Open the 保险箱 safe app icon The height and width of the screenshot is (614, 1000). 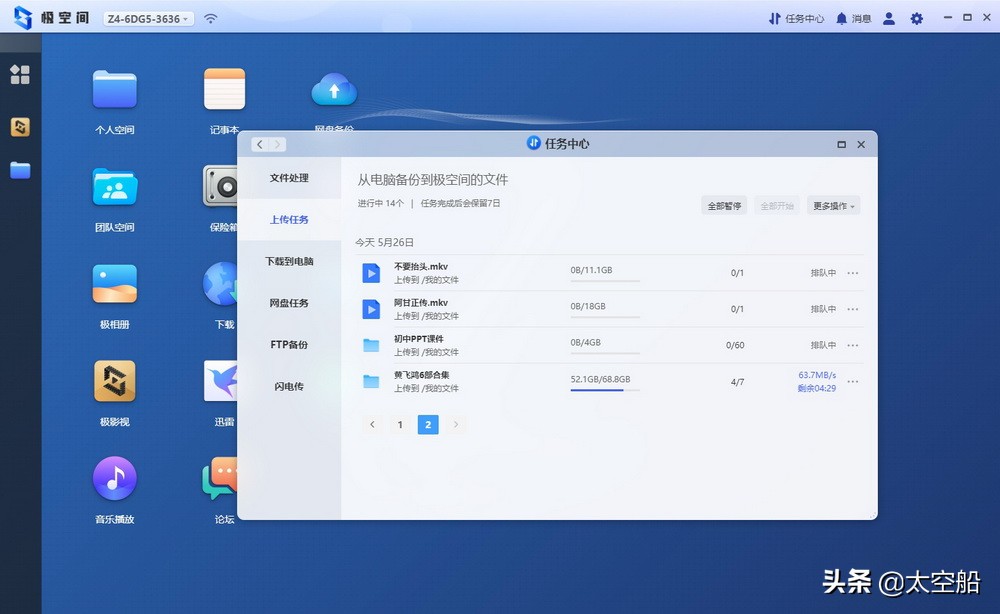[220, 186]
